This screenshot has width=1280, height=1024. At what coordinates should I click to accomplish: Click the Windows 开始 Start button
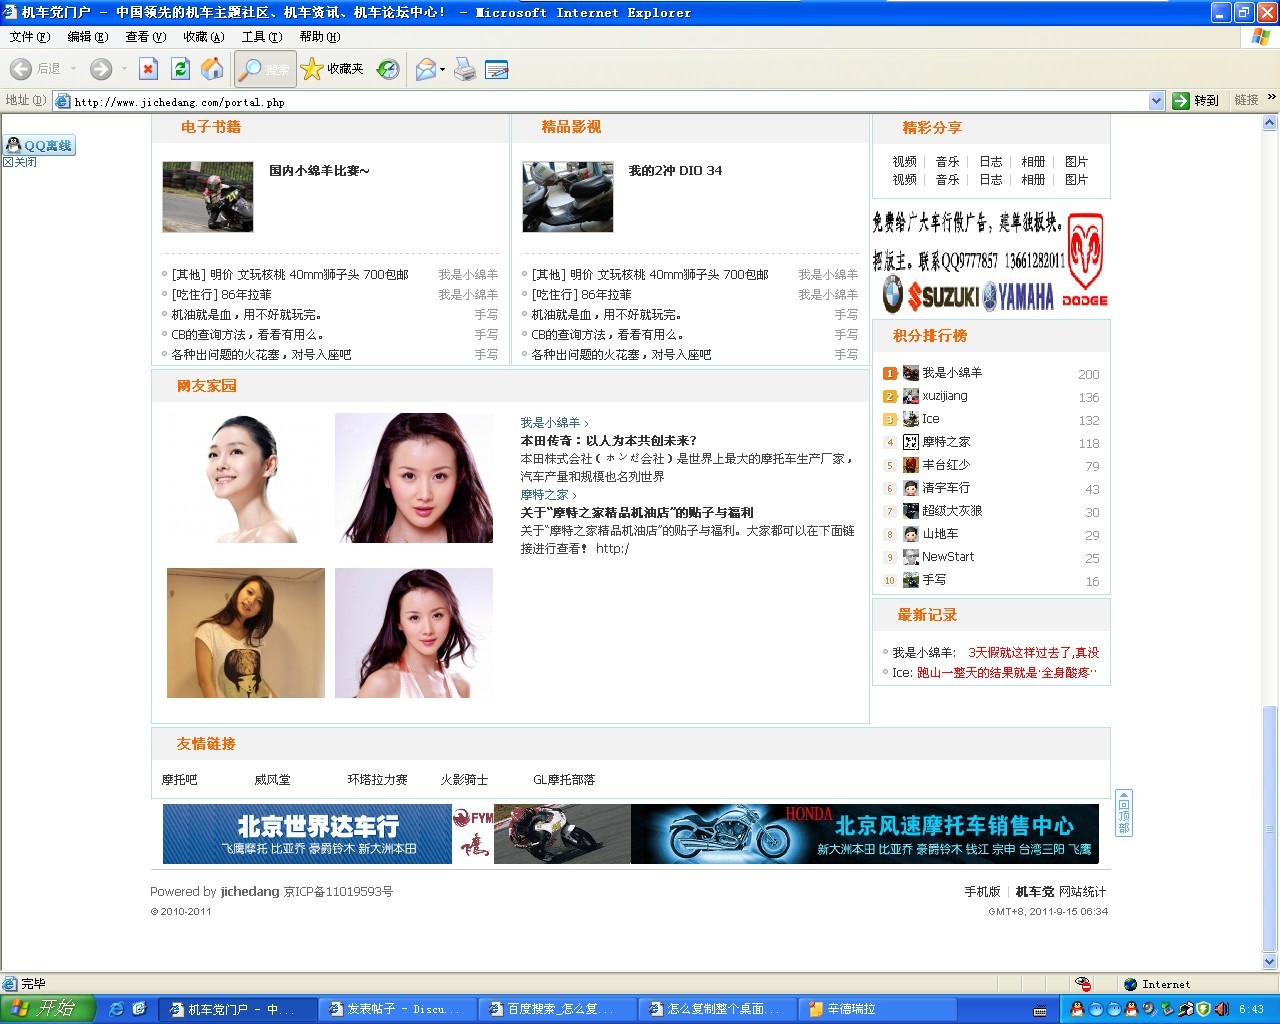47,1009
